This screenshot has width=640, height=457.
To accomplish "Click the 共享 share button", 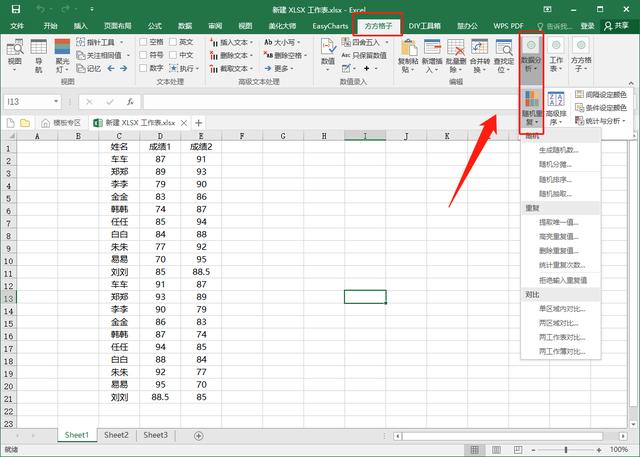I will 617,26.
